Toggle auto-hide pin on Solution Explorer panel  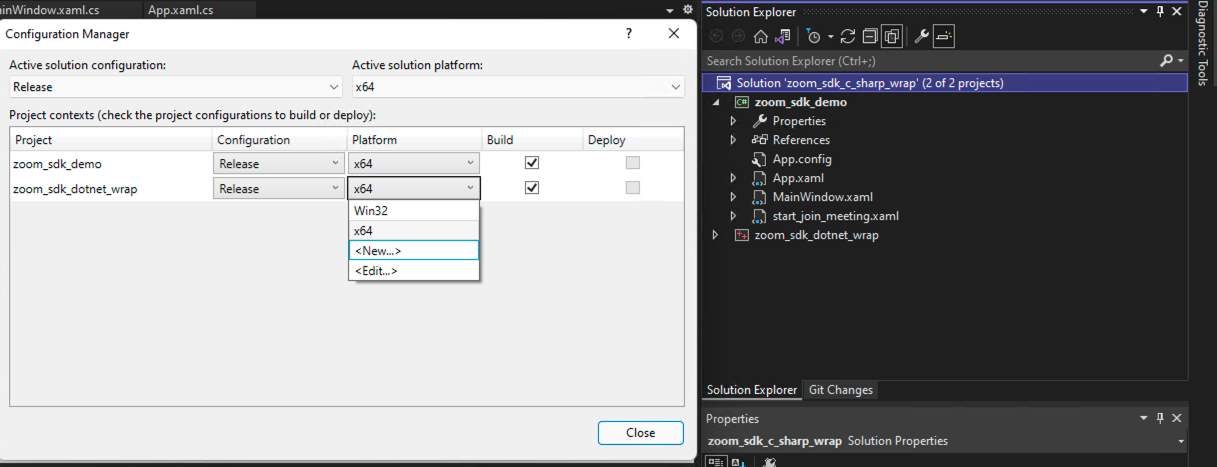(1160, 12)
